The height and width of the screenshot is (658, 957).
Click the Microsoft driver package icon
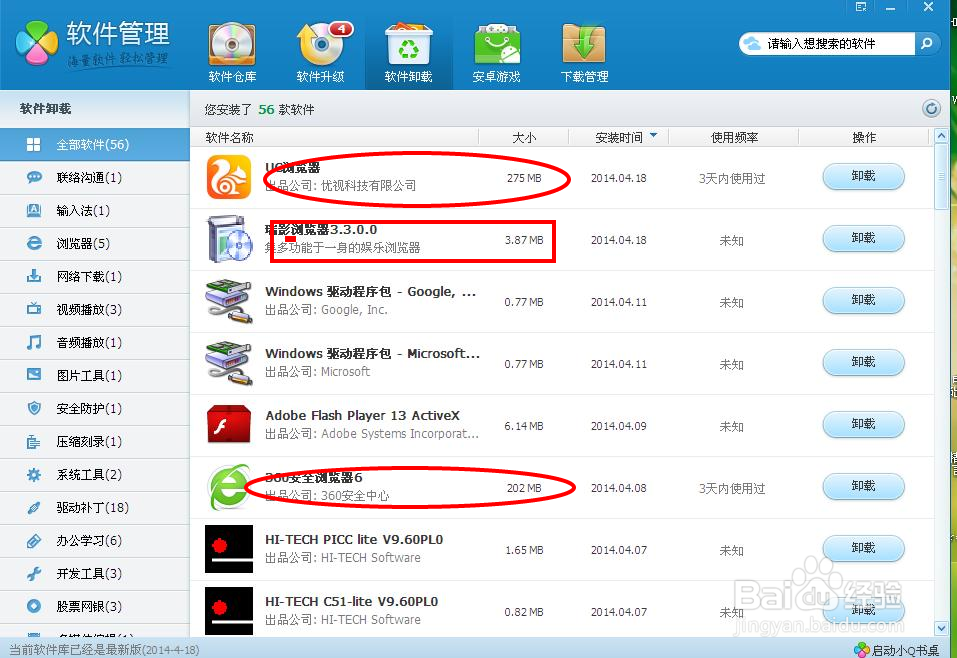tap(229, 363)
